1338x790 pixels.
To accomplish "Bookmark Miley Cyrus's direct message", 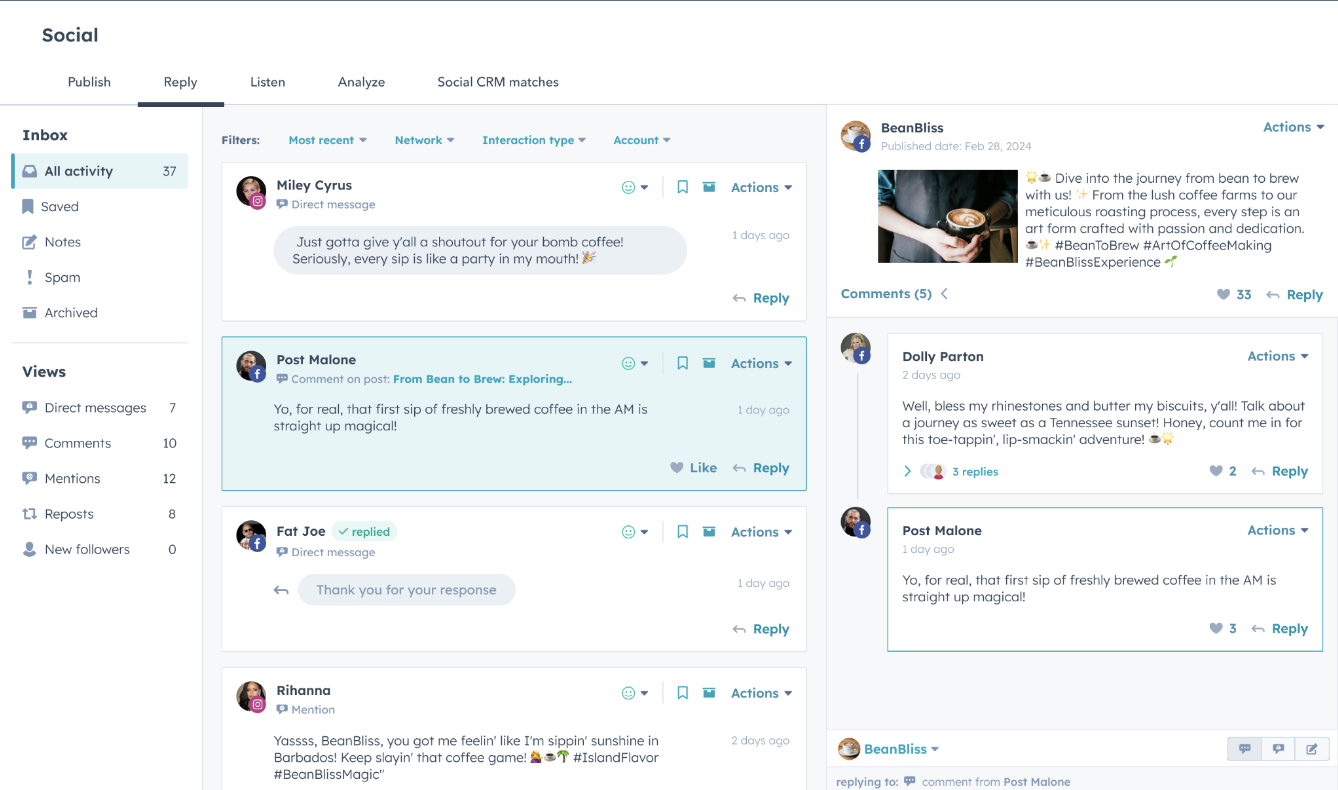I will pos(682,187).
